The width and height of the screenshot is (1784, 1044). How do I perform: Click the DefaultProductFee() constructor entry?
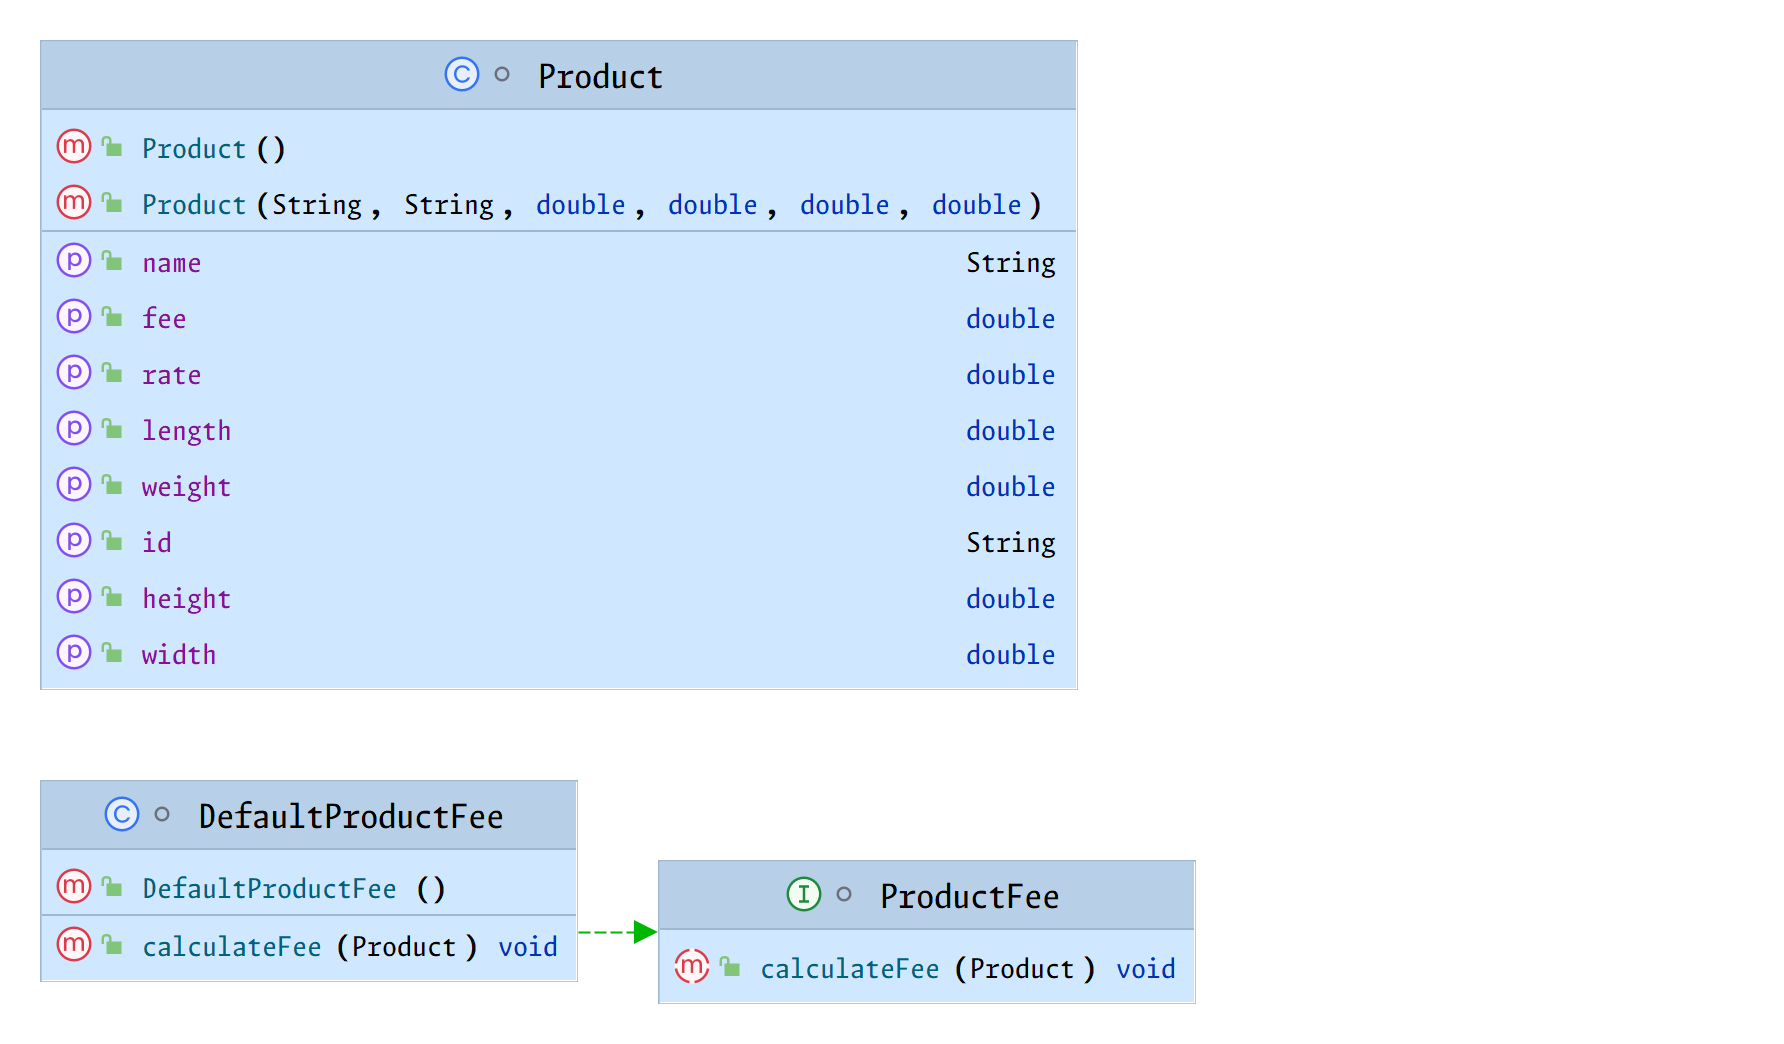tap(269, 889)
